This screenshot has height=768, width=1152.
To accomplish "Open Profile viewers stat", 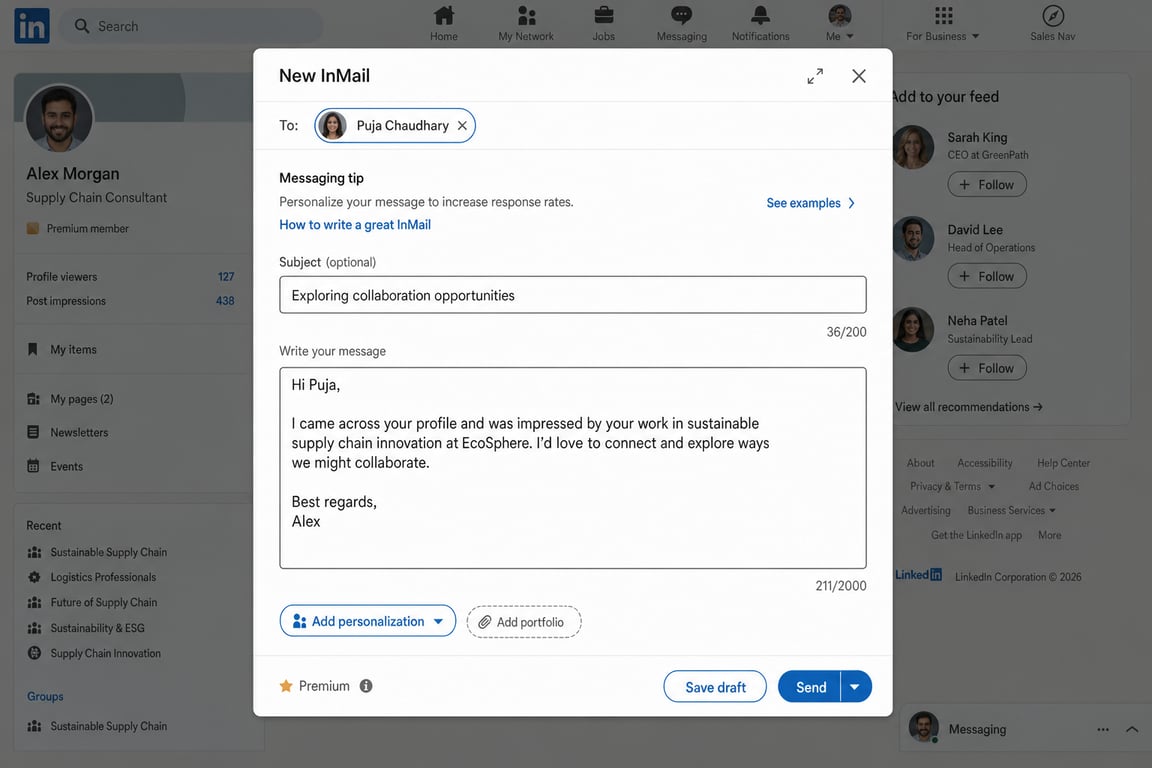I will [x=130, y=276].
